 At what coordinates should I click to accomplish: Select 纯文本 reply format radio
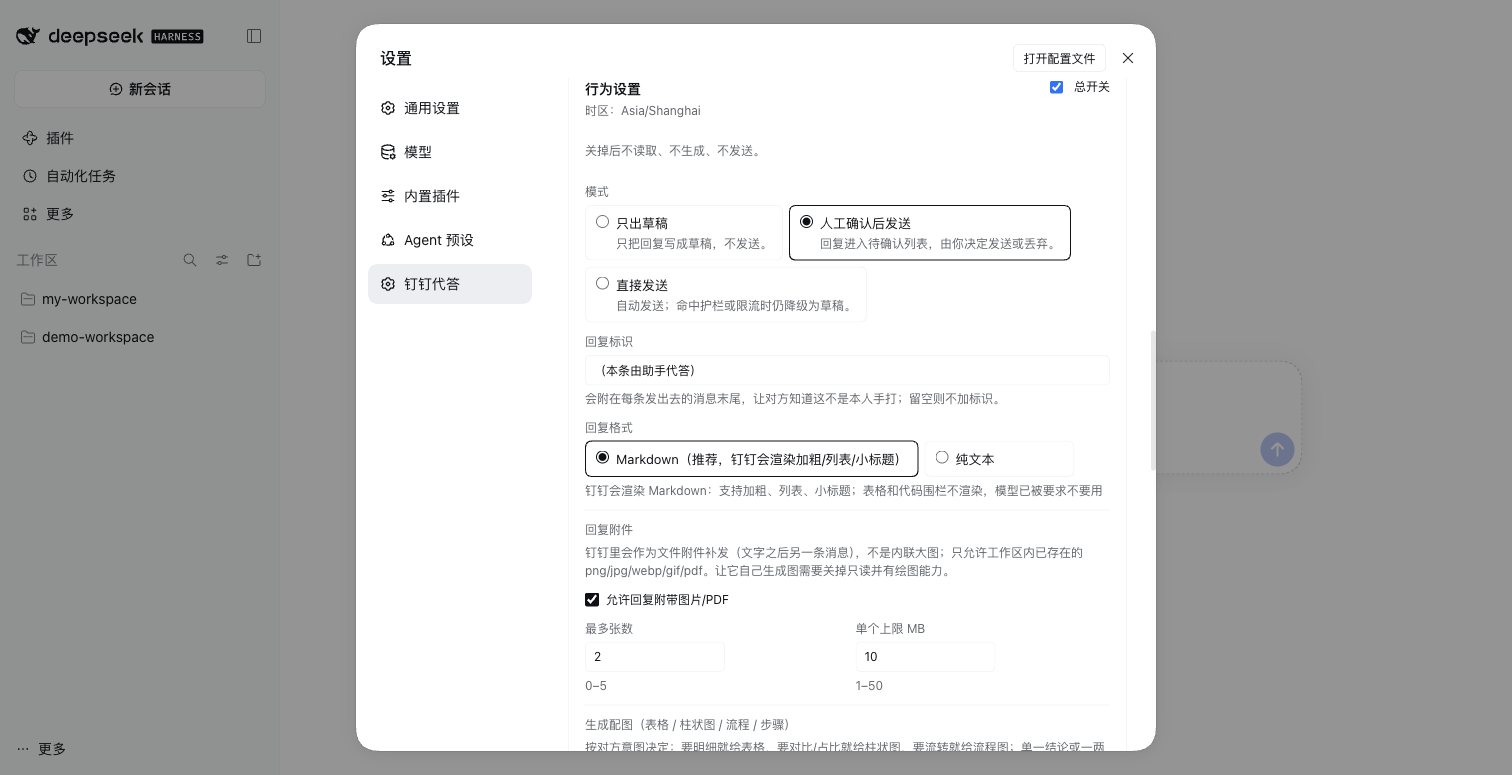942,458
